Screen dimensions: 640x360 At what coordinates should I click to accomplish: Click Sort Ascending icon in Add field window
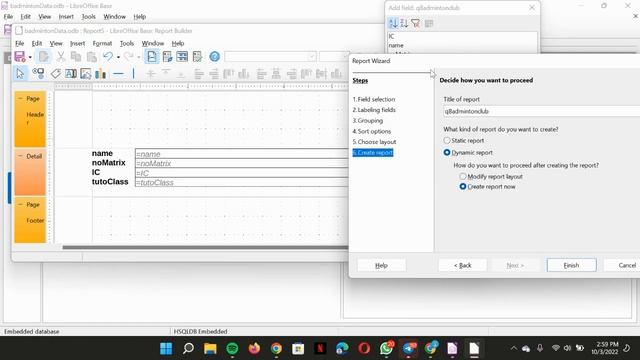coord(393,23)
